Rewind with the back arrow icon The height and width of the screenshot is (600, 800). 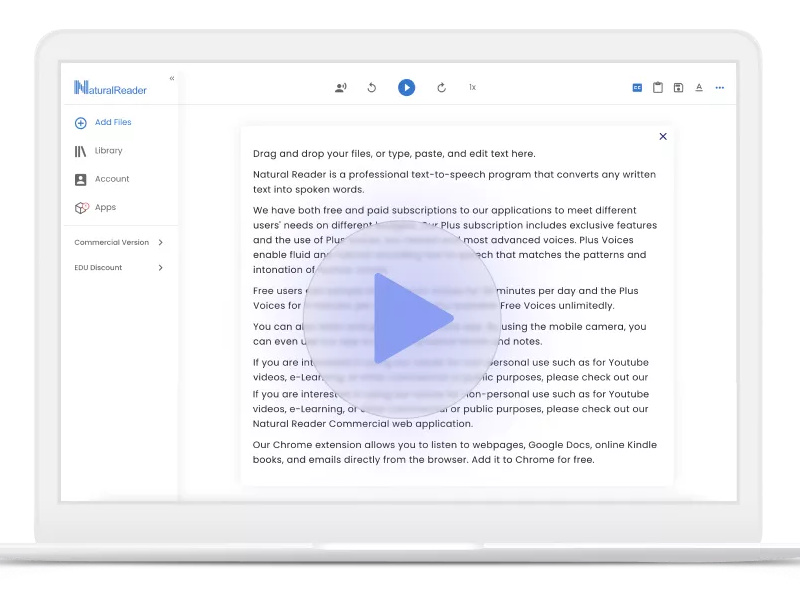[372, 88]
